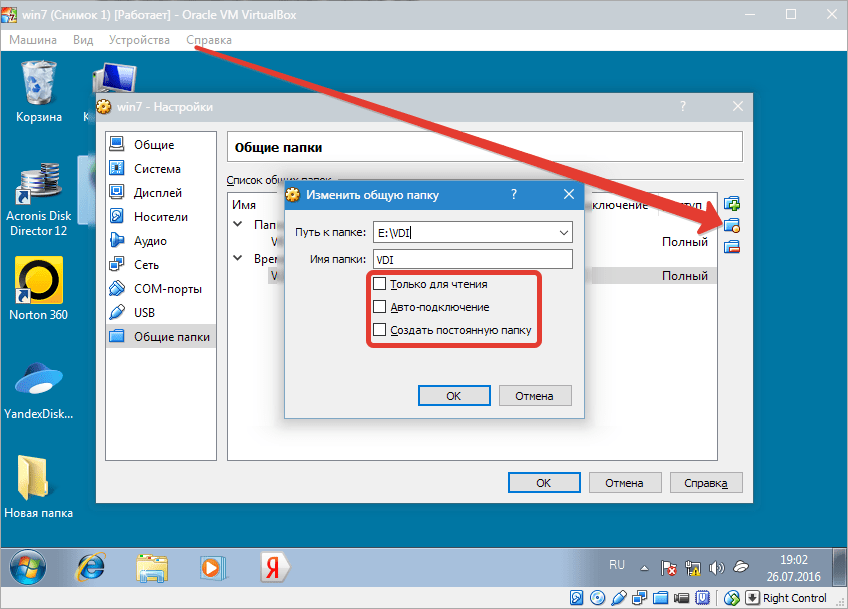Click the 'Имя папки' text field
The image size is (848, 609).
coord(471,260)
